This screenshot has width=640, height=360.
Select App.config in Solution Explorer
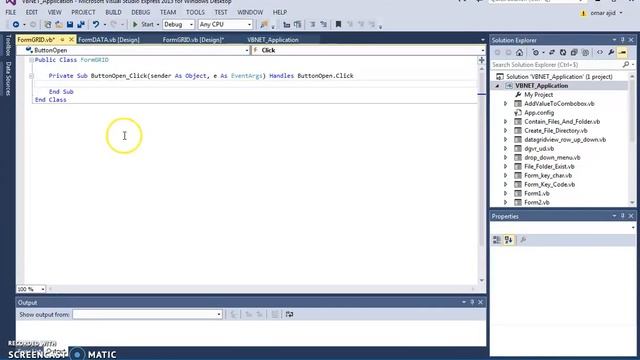coord(539,113)
